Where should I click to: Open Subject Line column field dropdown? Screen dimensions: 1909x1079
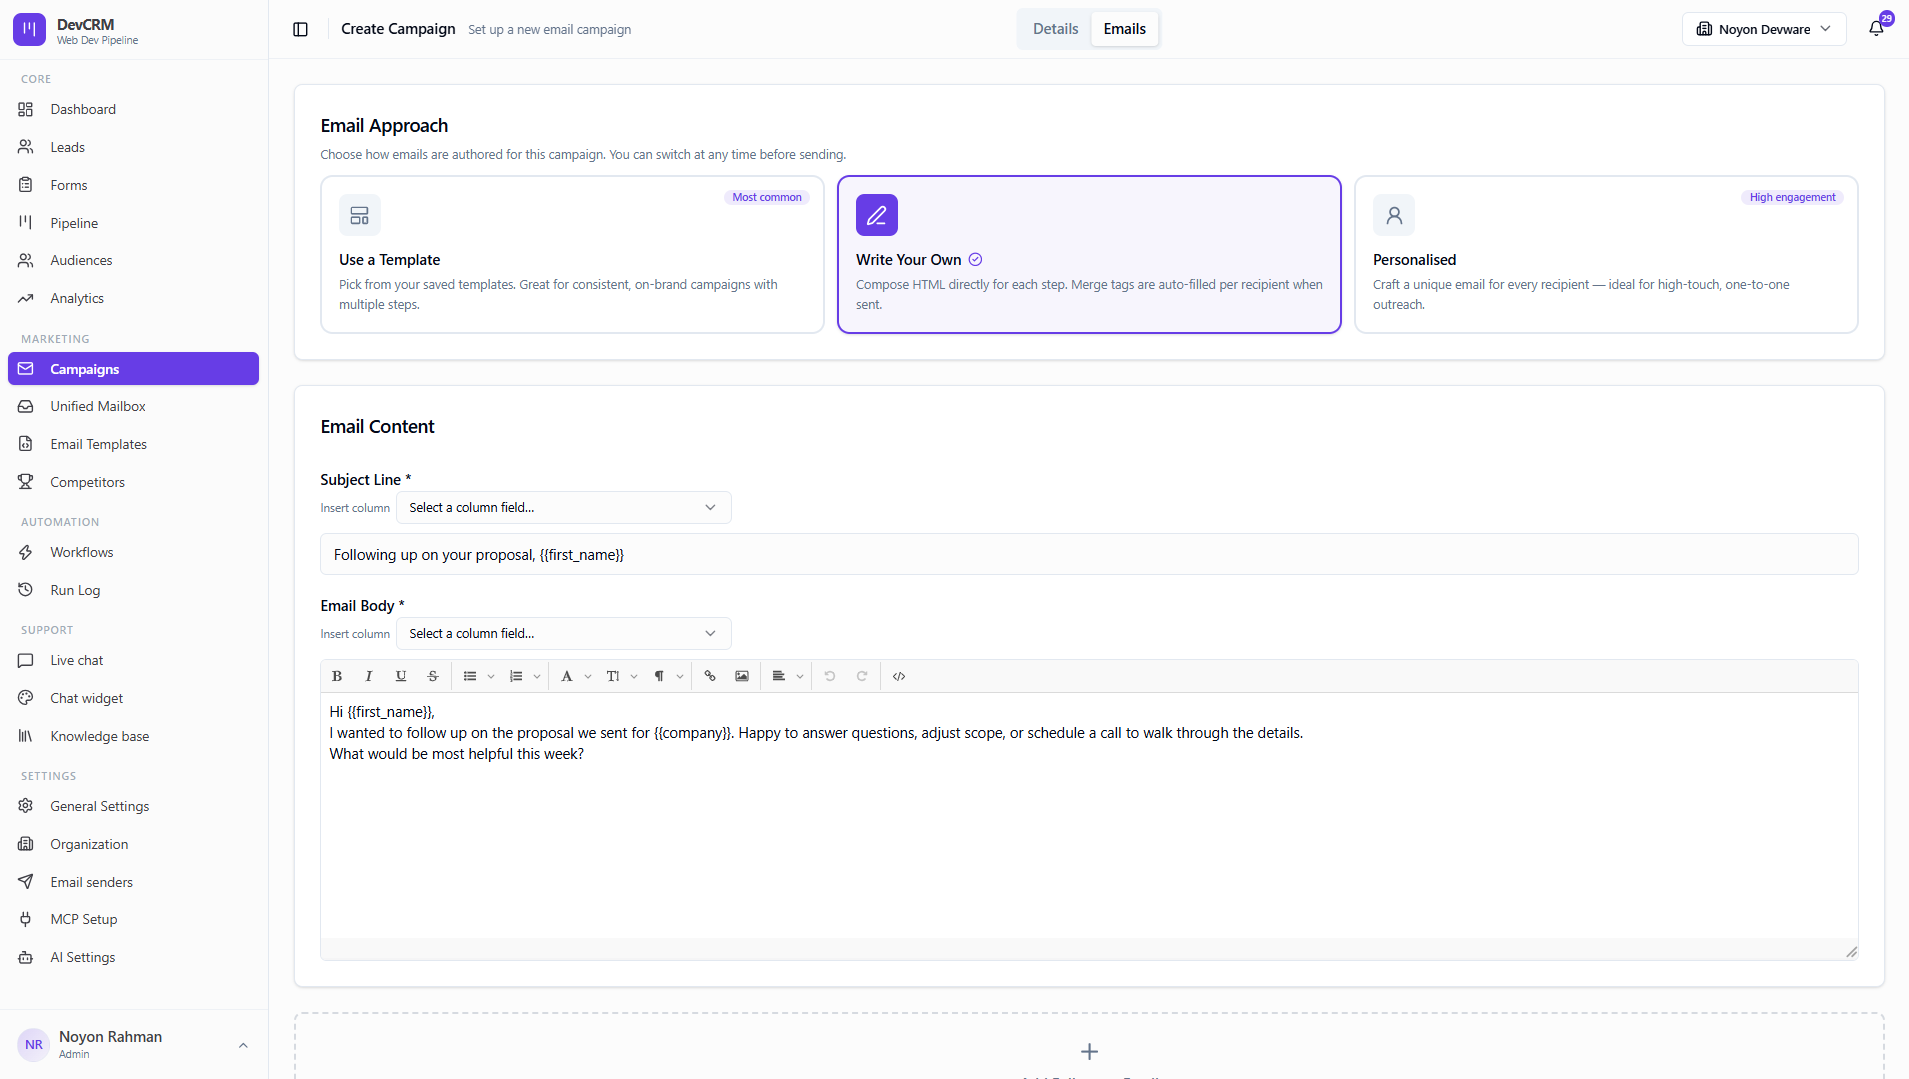(563, 508)
